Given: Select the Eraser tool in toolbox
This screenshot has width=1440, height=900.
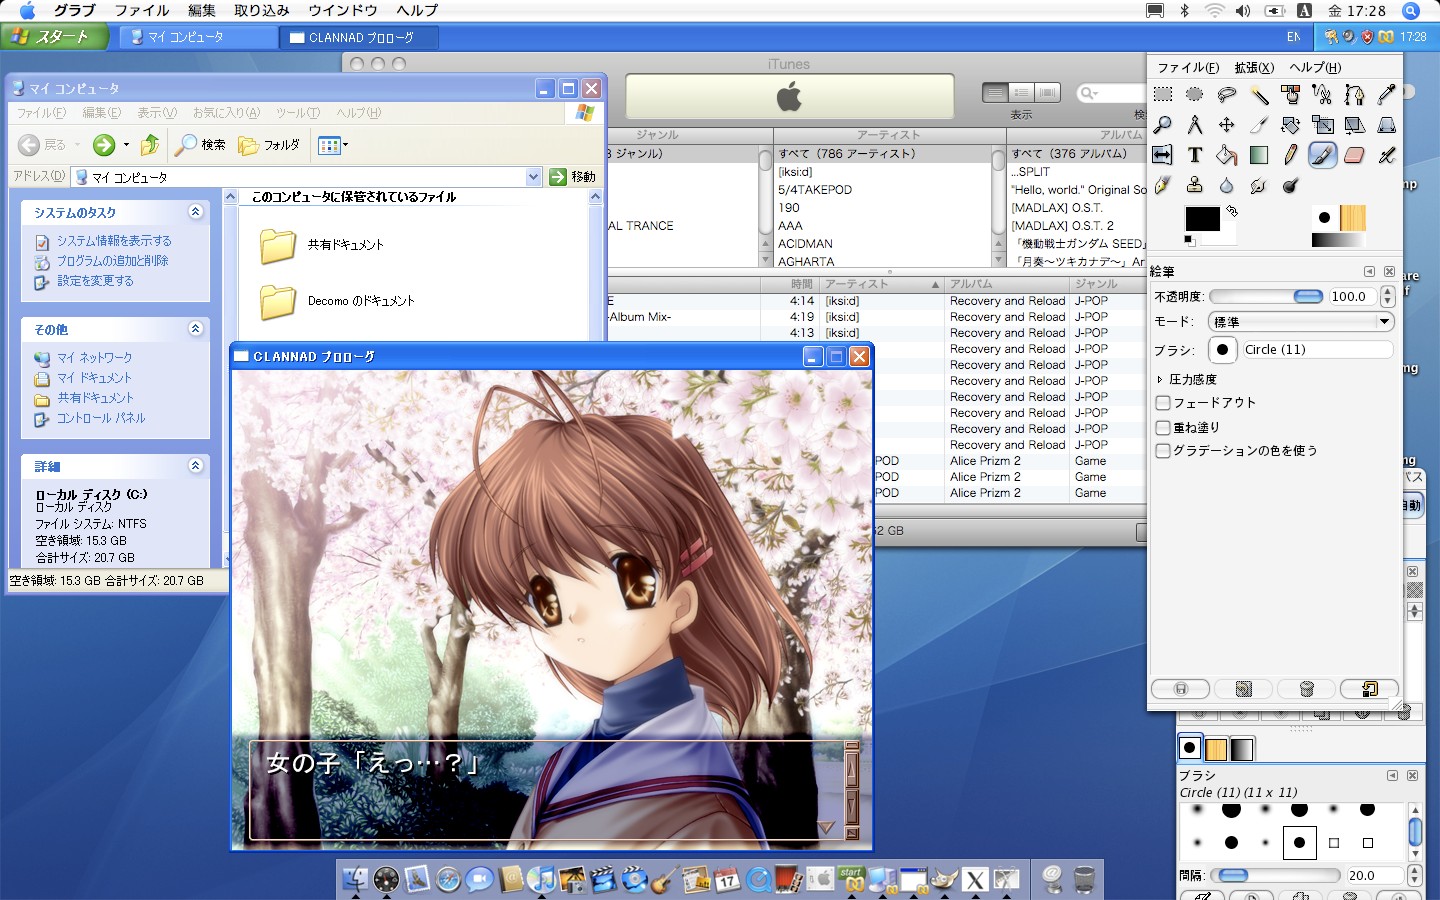Looking at the screenshot, I should tap(1354, 155).
